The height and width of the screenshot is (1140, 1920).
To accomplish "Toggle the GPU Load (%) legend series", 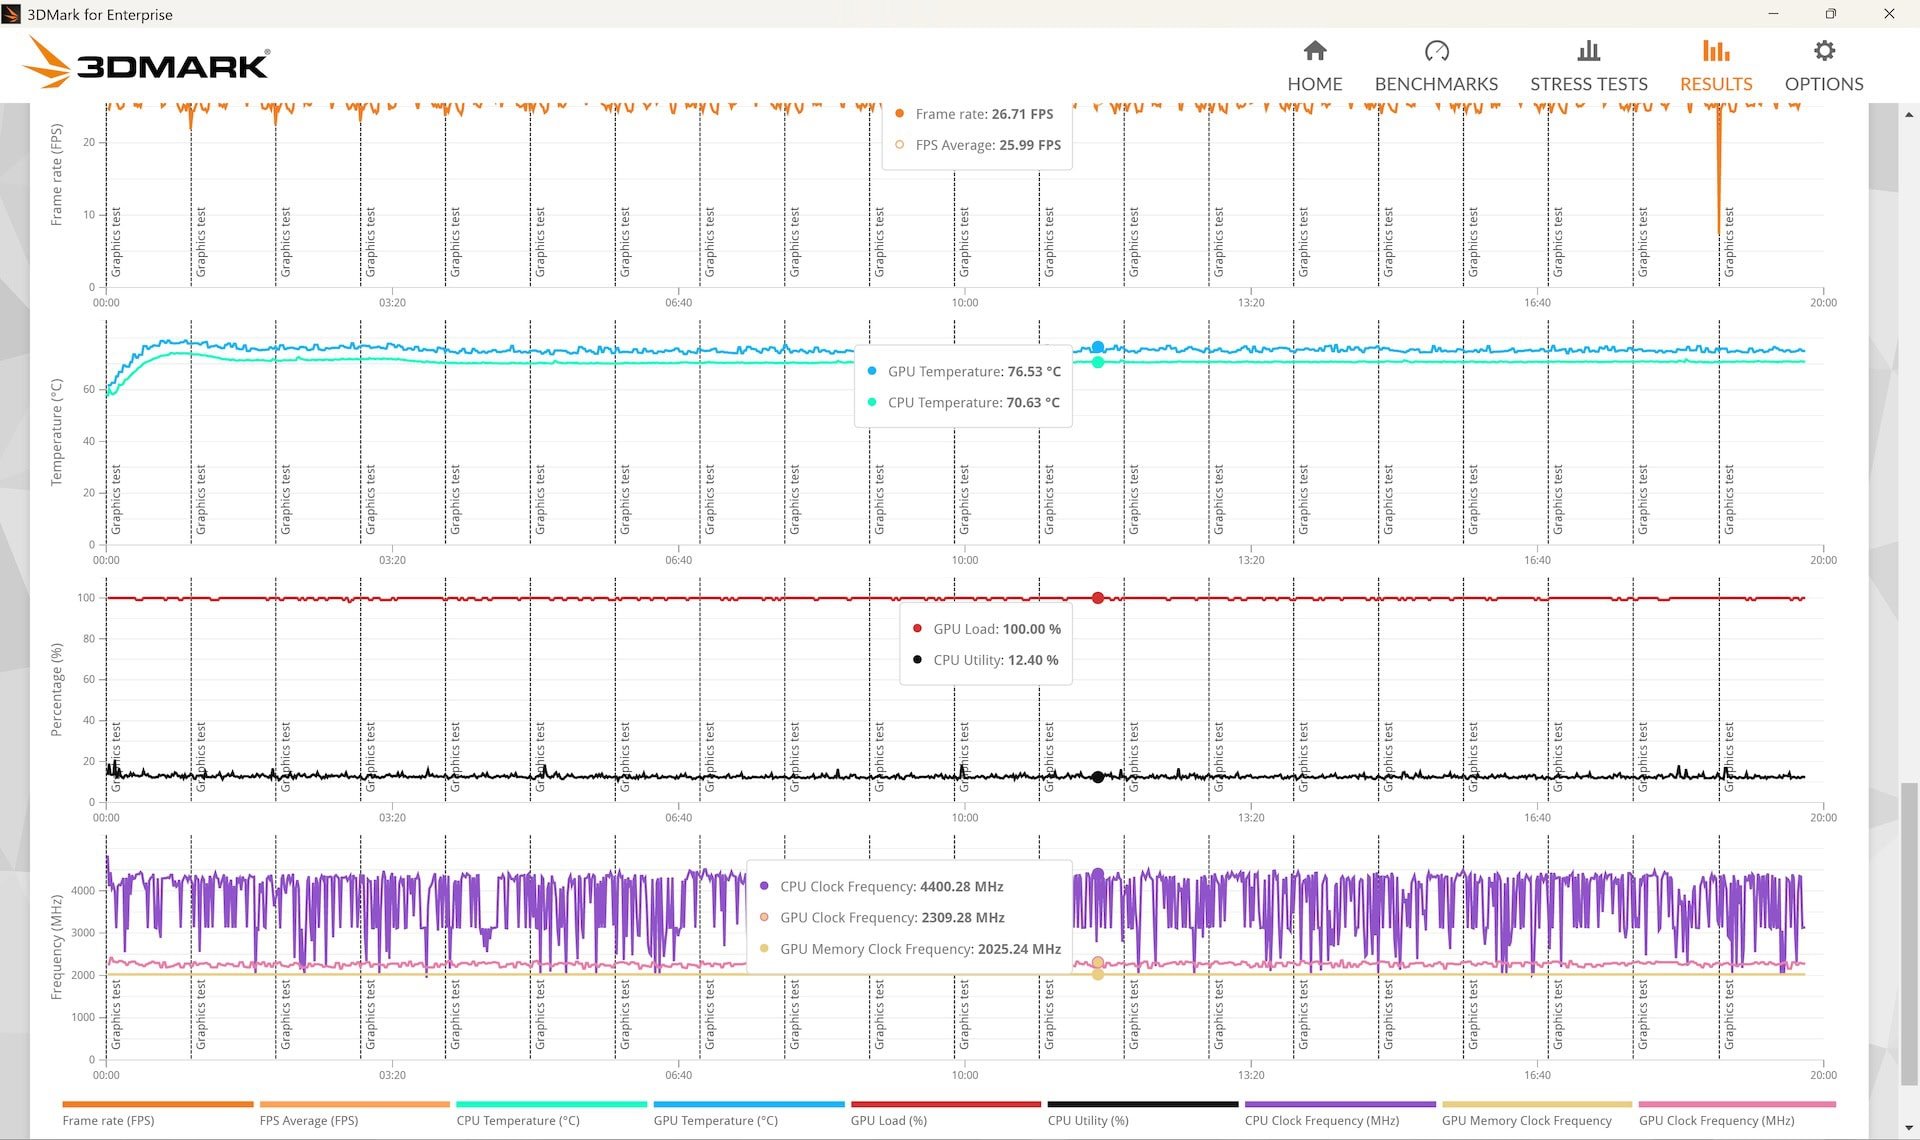I will (x=945, y=1113).
